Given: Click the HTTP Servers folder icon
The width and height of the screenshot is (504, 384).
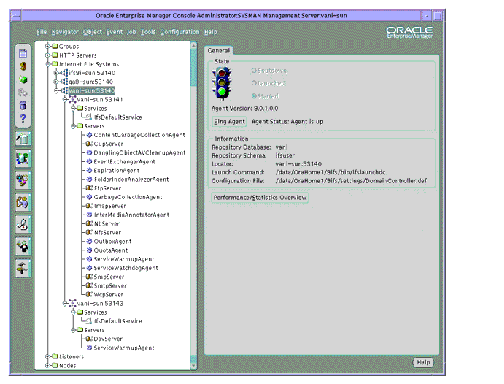Looking at the screenshot, I should [x=55, y=55].
